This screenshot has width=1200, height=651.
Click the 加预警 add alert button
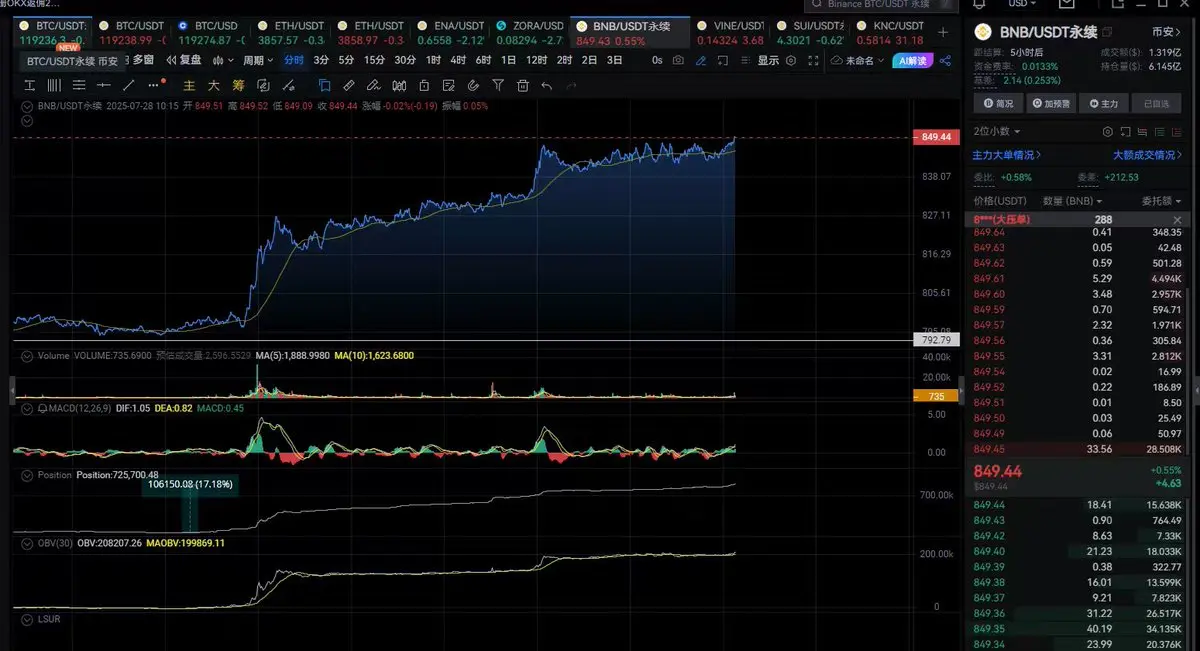(x=1052, y=103)
